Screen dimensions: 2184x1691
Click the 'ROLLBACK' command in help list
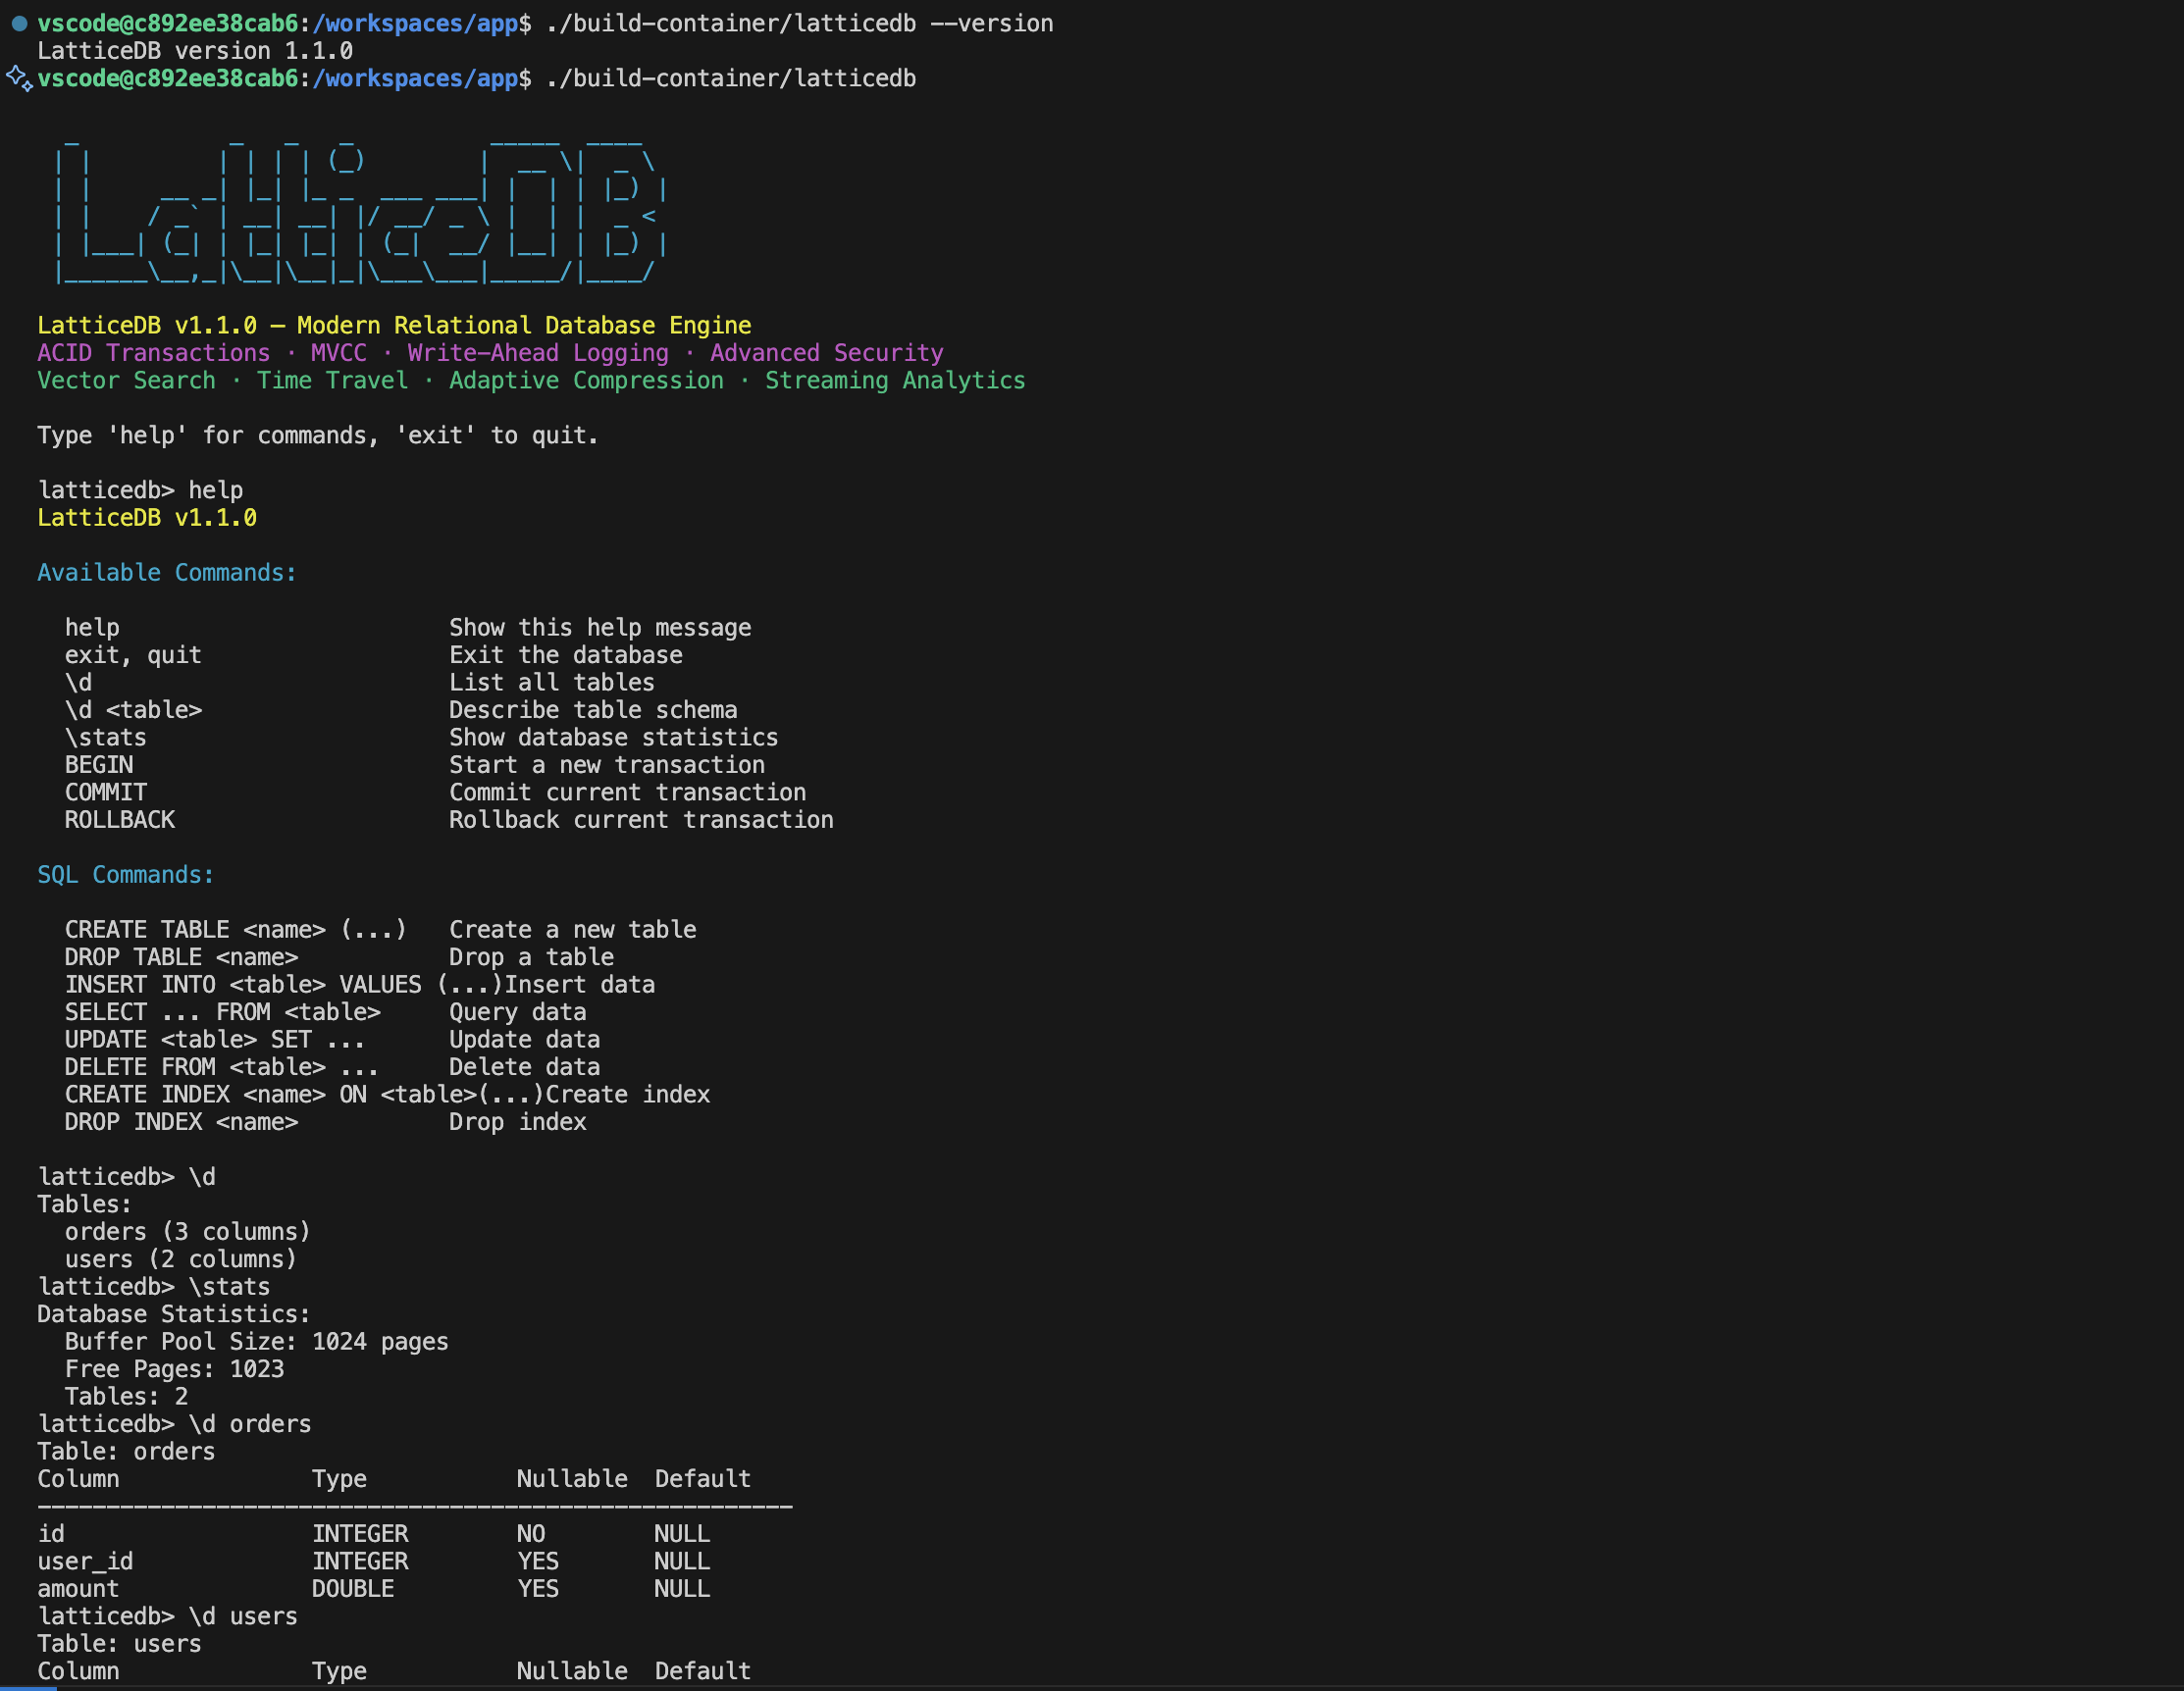tap(120, 819)
